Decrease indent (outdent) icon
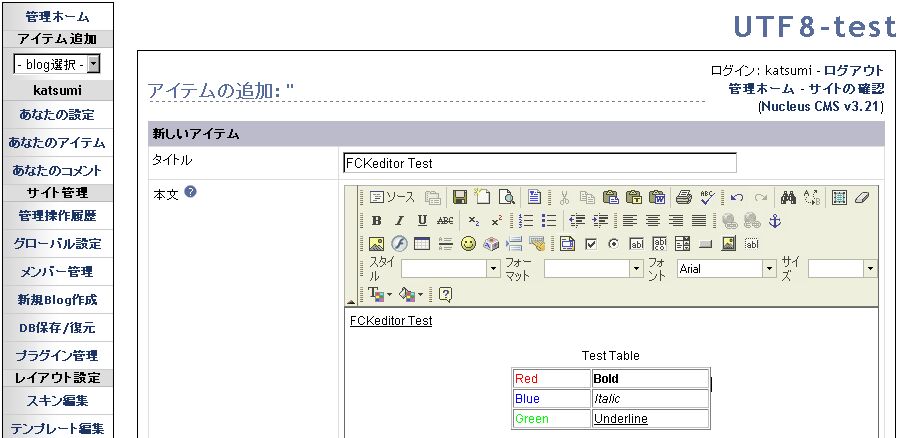Viewport: 902px width, 438px height. (577, 221)
